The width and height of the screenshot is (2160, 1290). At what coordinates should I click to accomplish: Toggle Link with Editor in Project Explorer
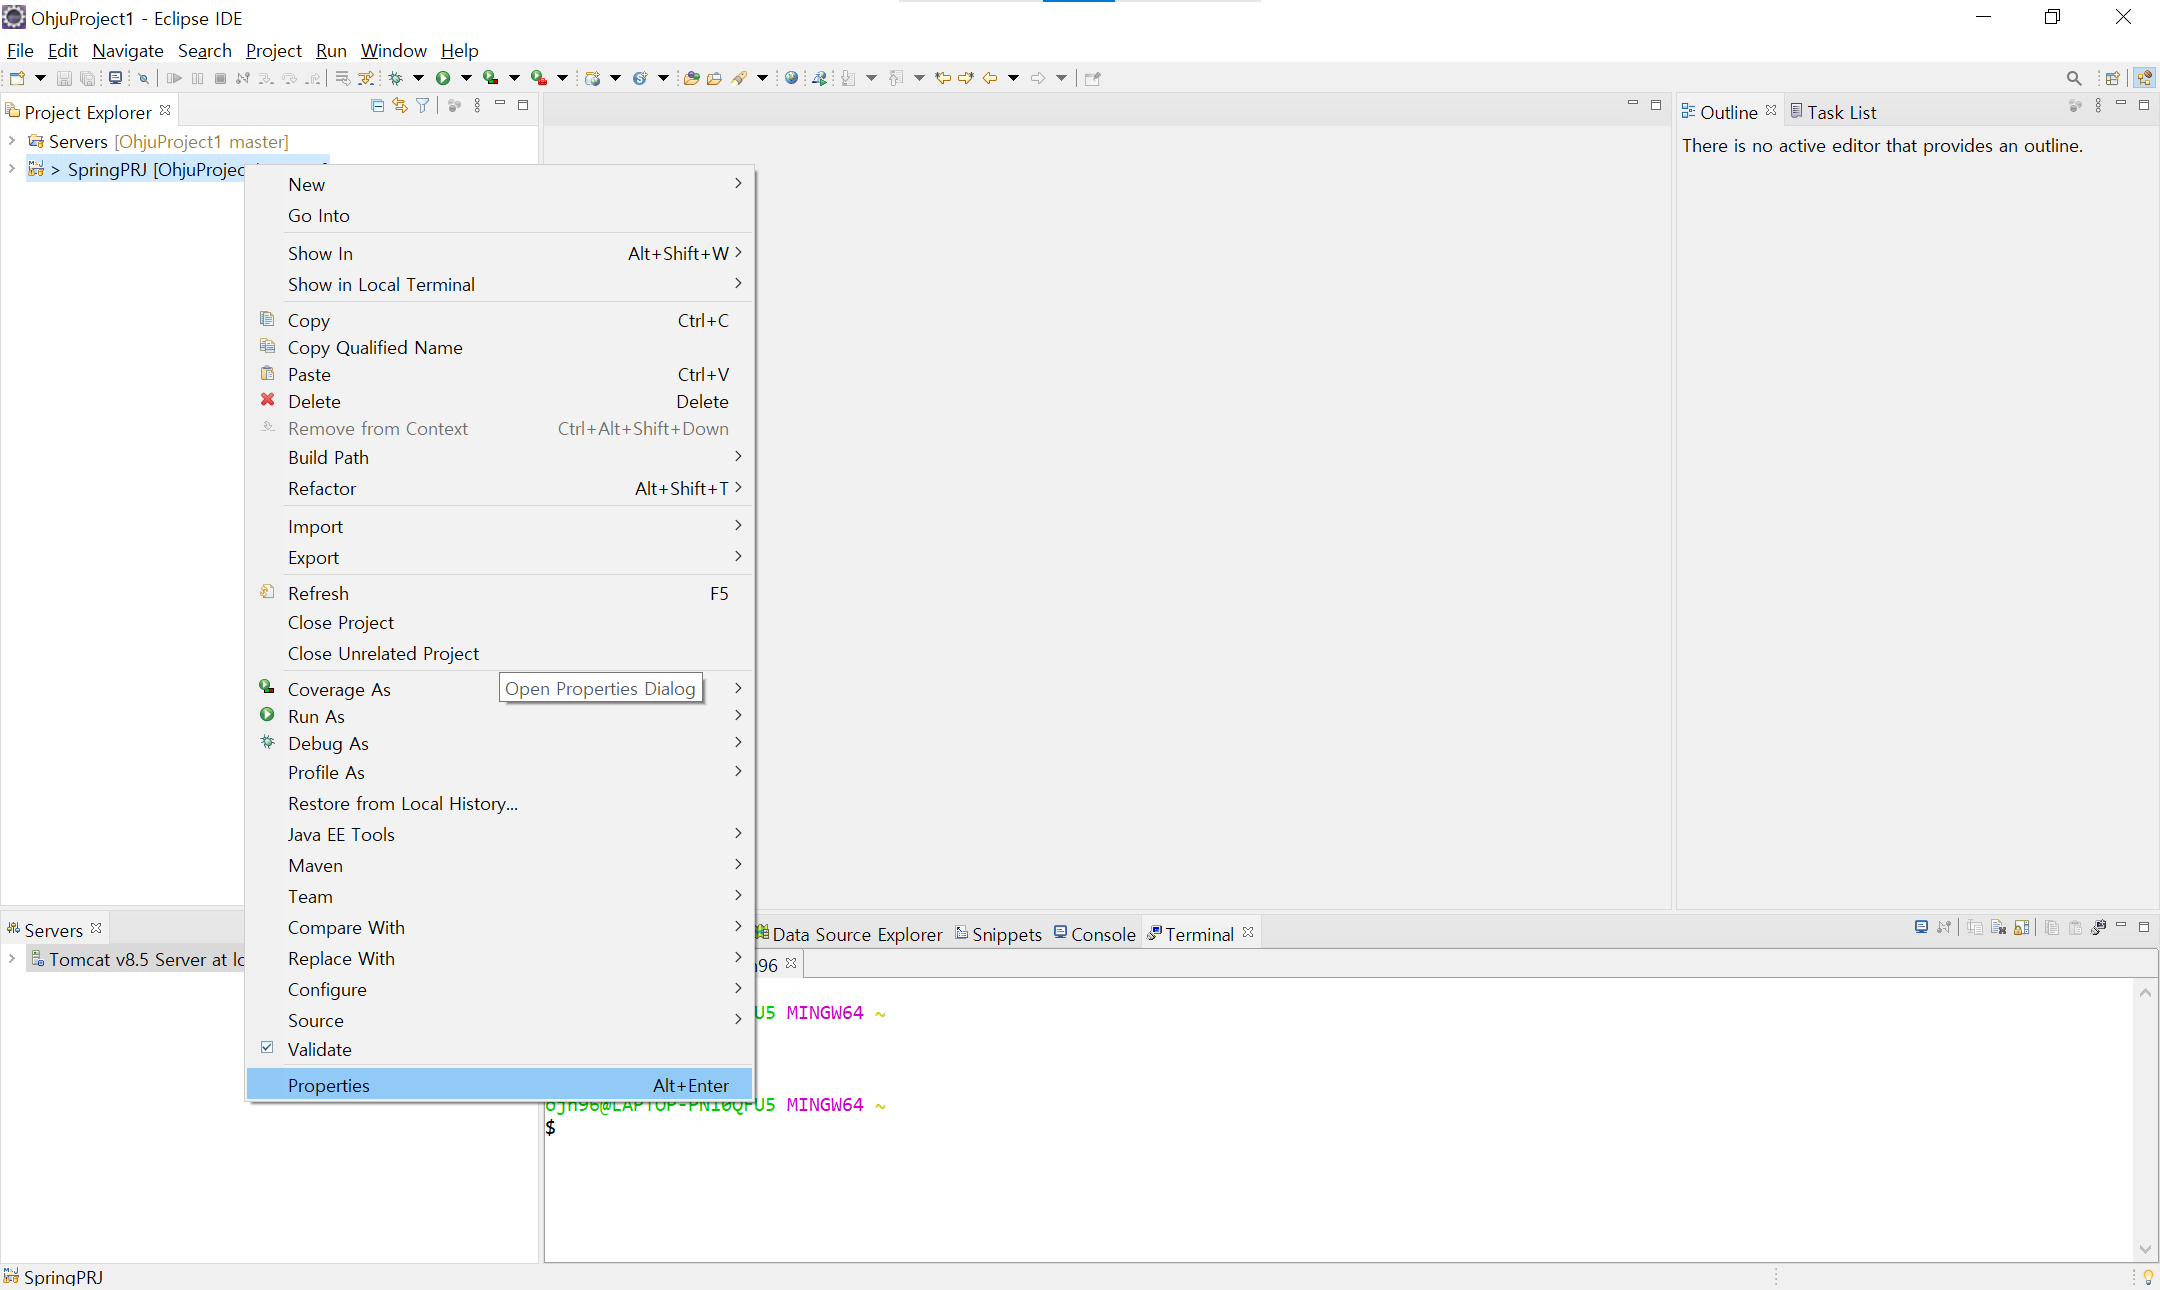pos(400,106)
